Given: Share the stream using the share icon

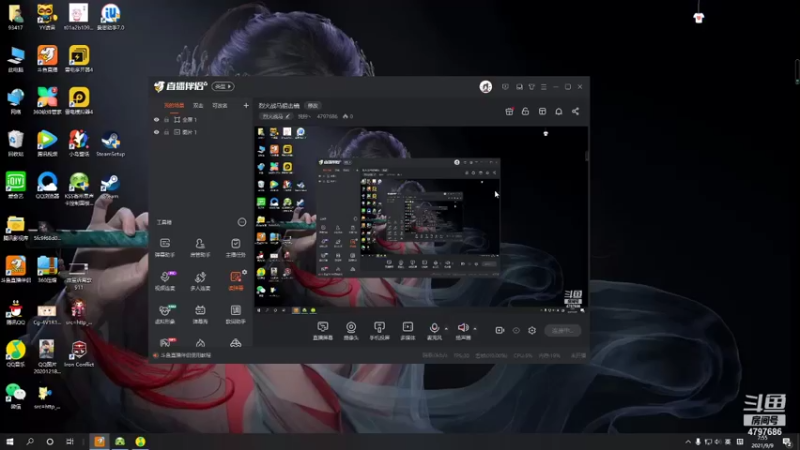Looking at the screenshot, I should coord(576,111).
